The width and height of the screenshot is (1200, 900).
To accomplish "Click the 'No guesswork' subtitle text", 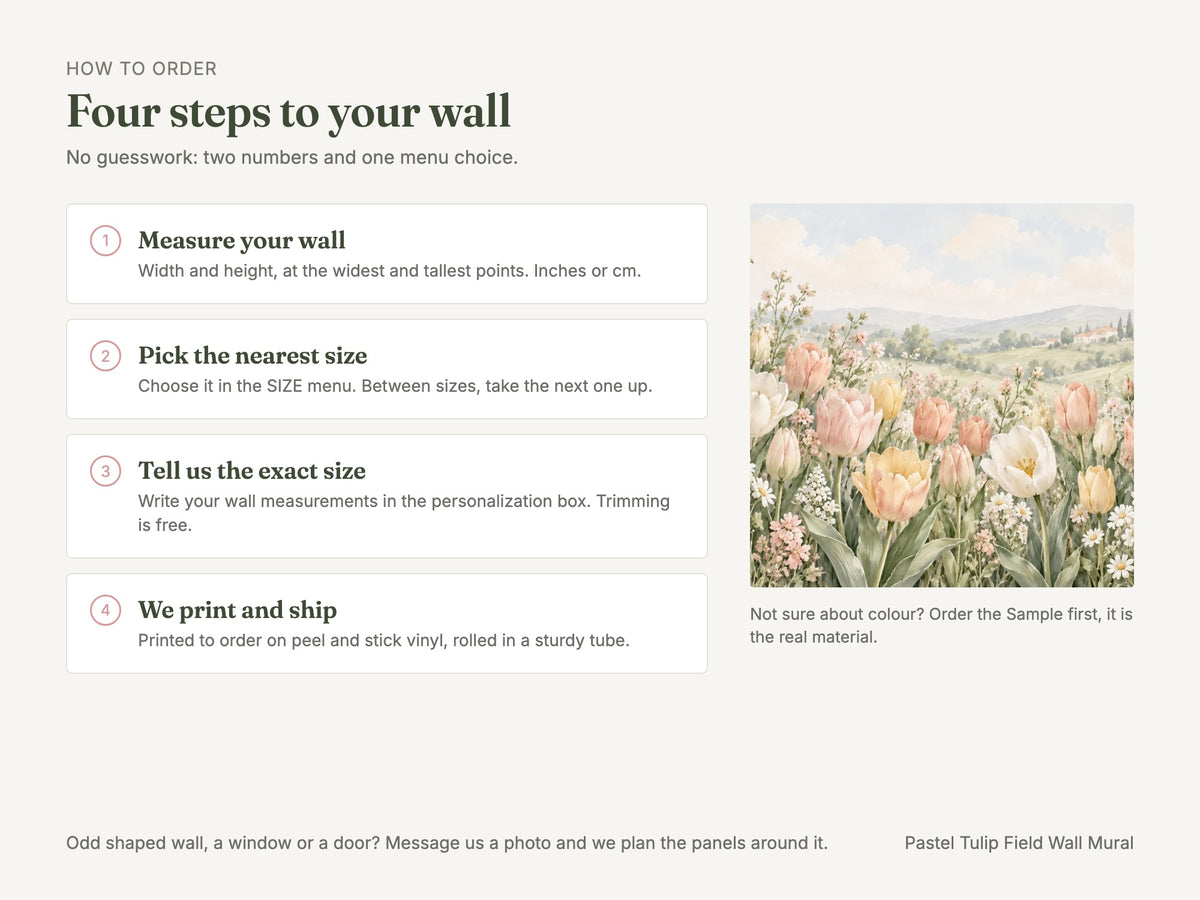I will pyautogui.click(x=292, y=157).
